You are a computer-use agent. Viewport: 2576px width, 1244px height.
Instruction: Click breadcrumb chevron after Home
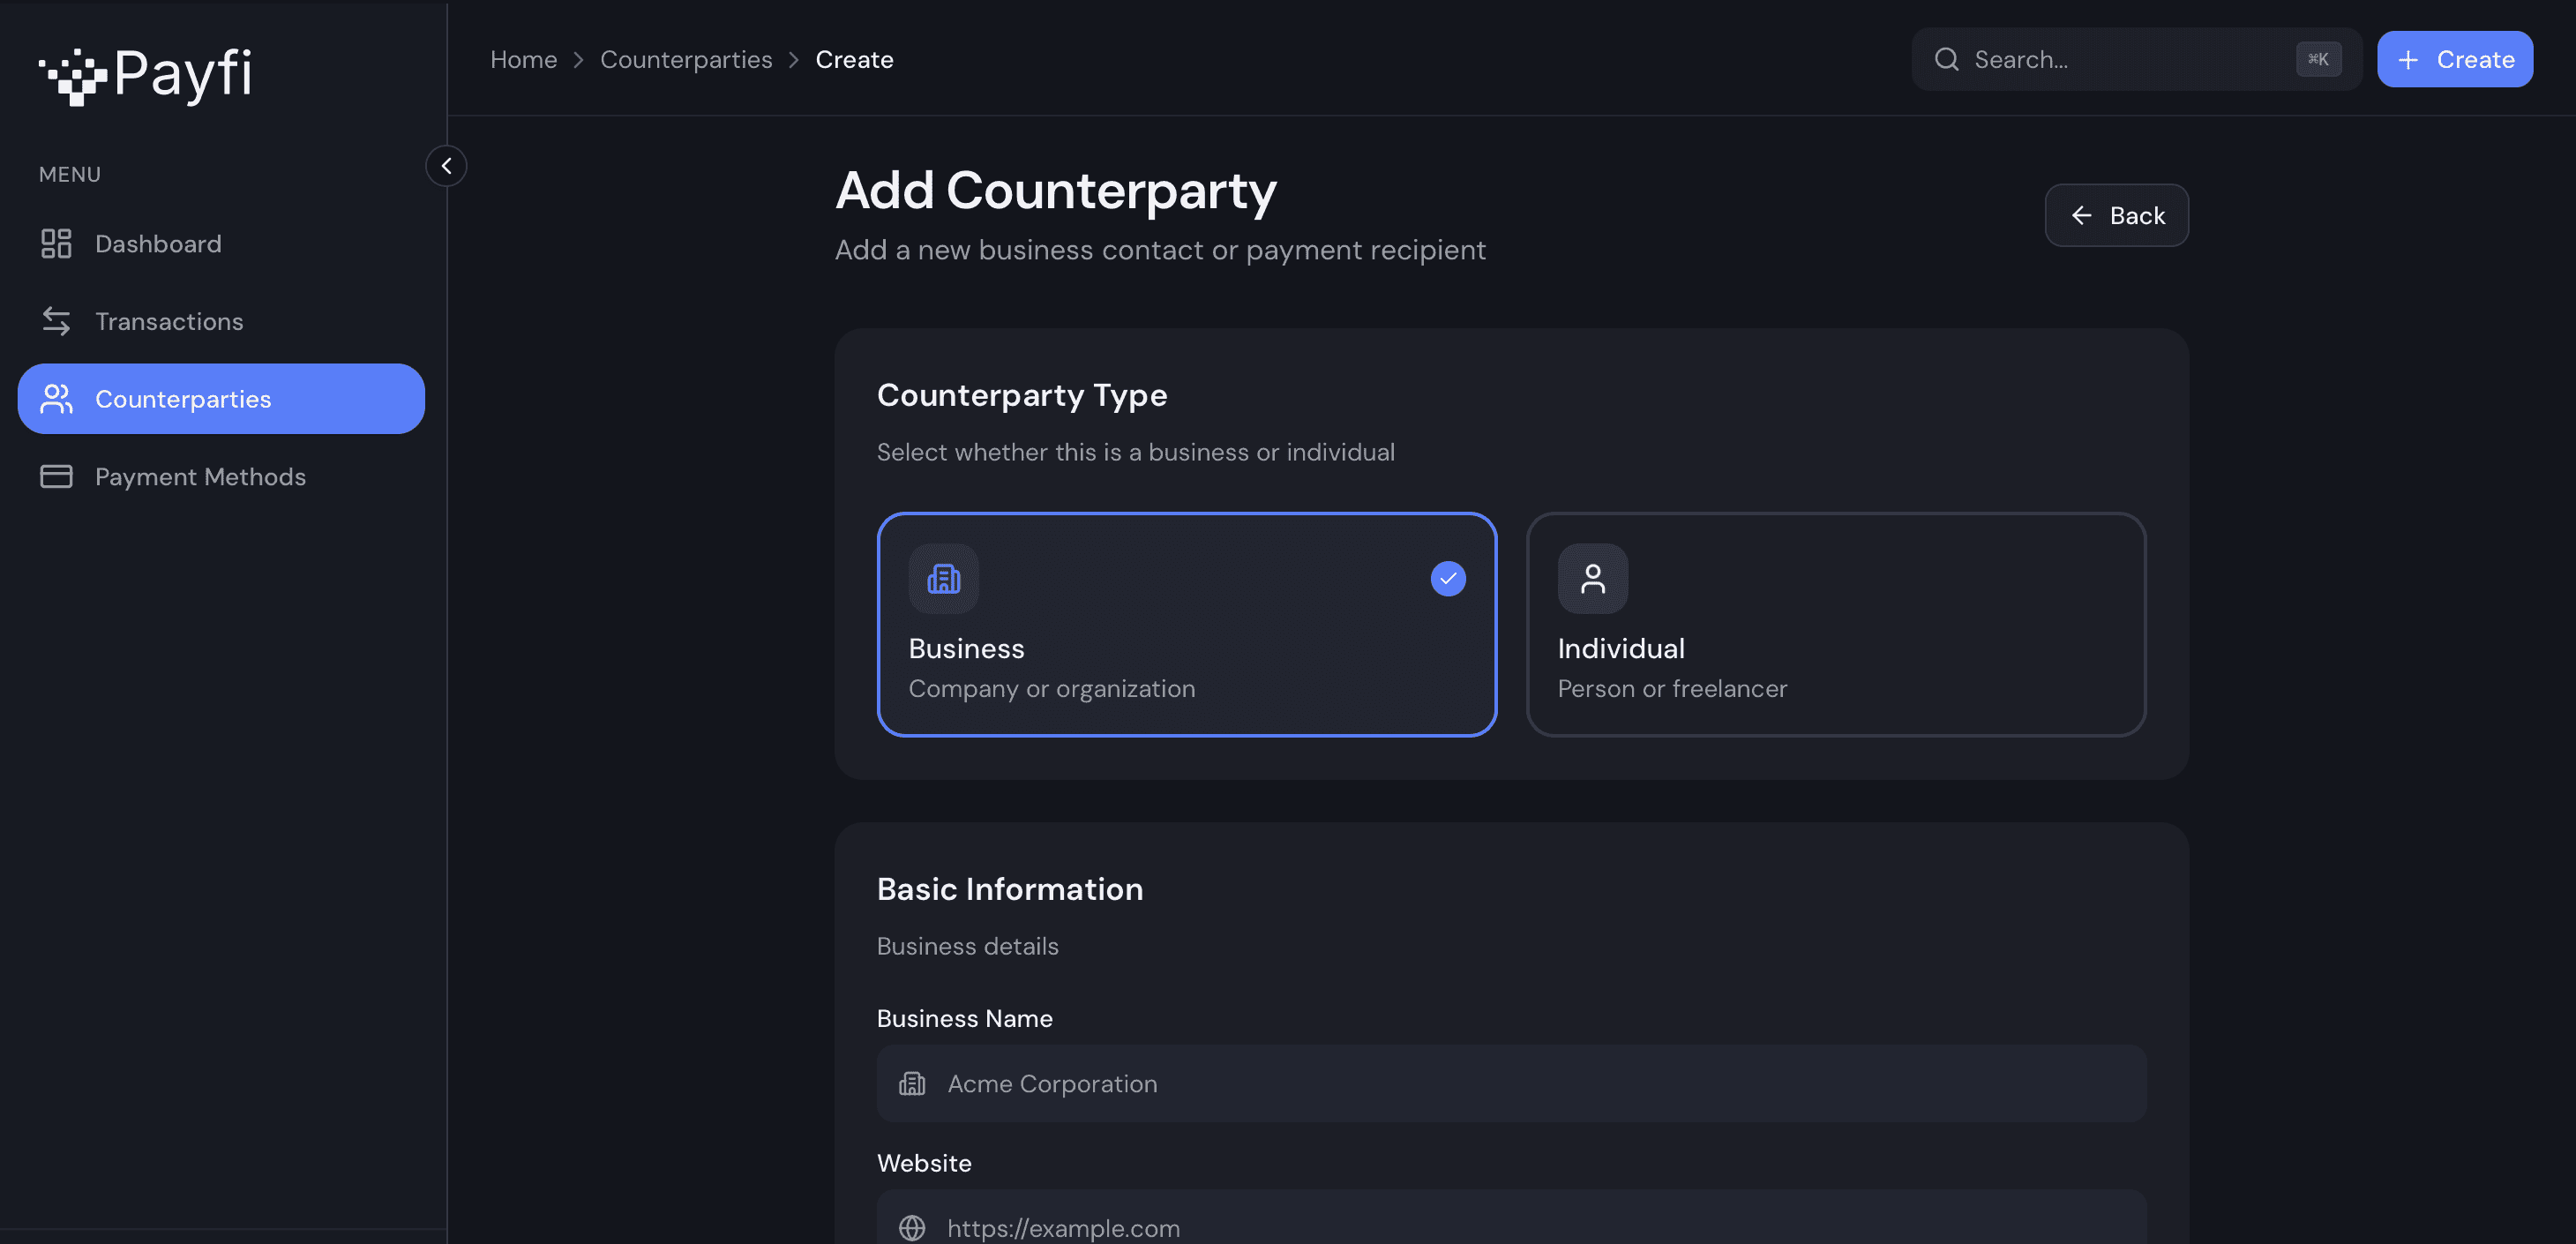click(x=578, y=60)
